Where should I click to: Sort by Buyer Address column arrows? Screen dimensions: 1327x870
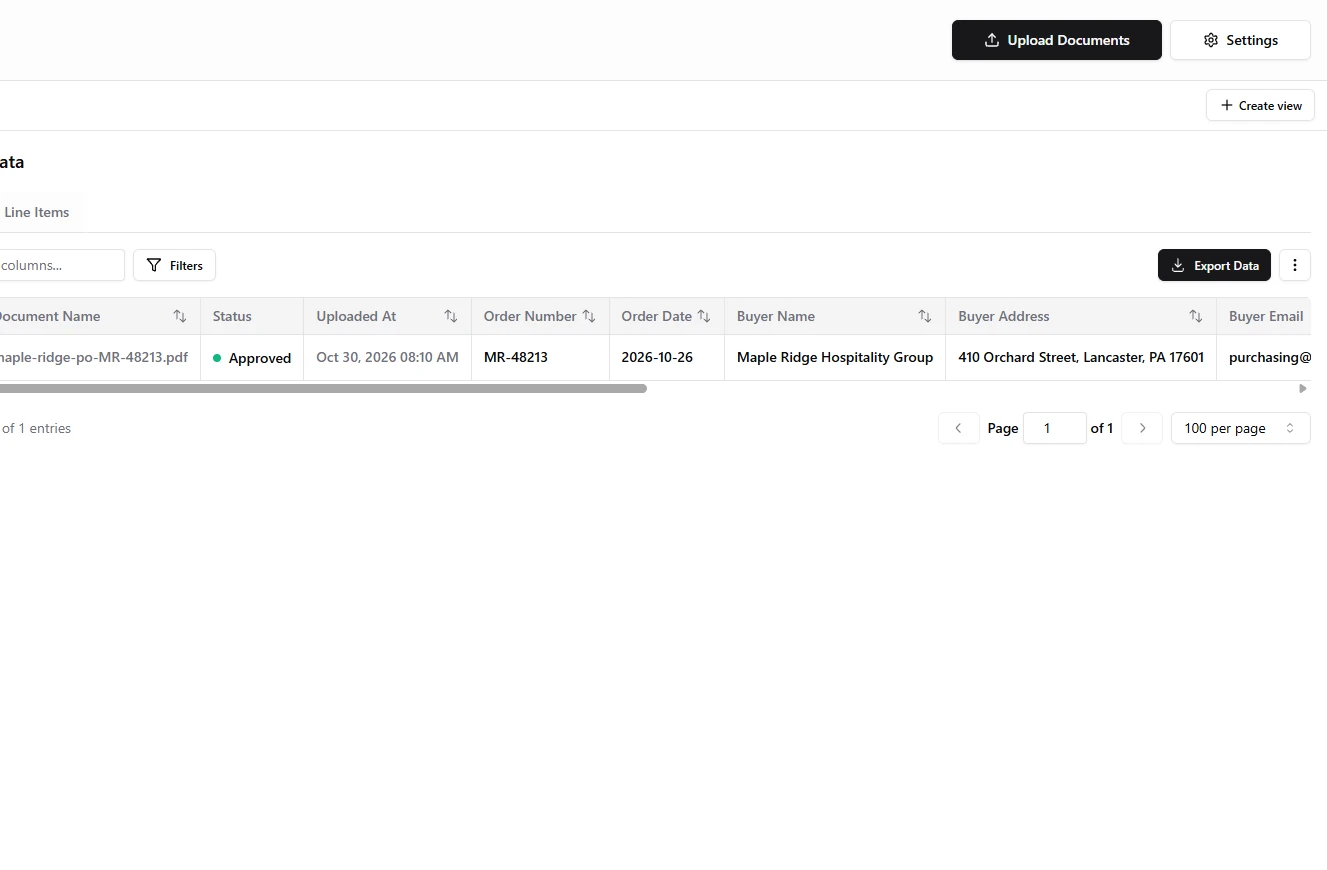coord(1196,316)
